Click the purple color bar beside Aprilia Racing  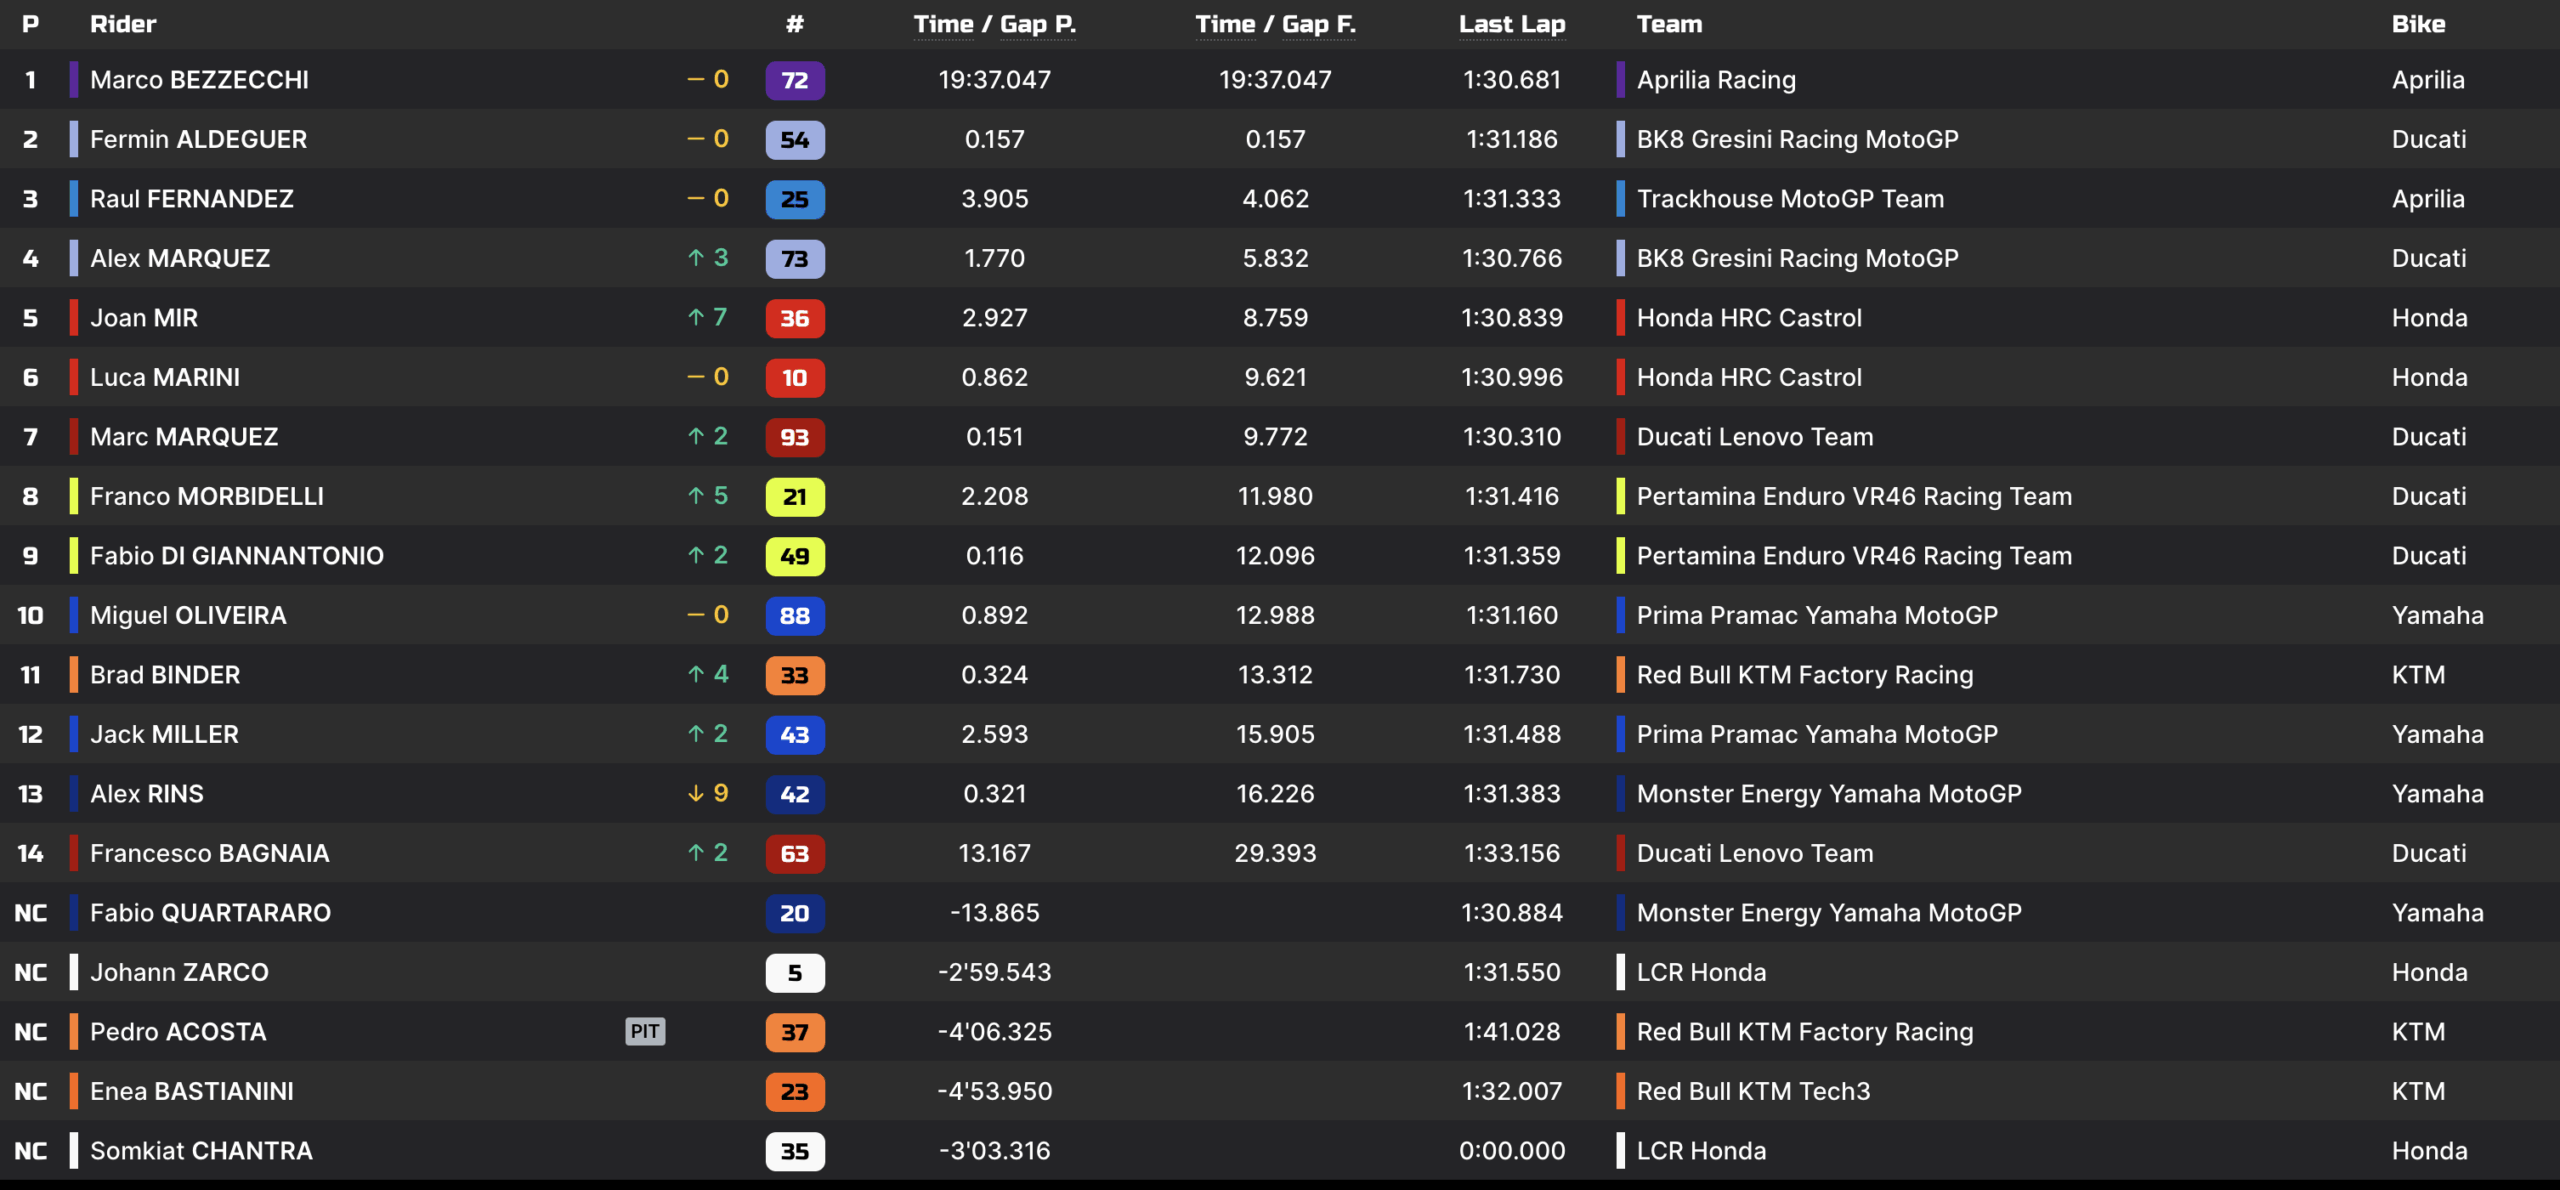click(1620, 80)
